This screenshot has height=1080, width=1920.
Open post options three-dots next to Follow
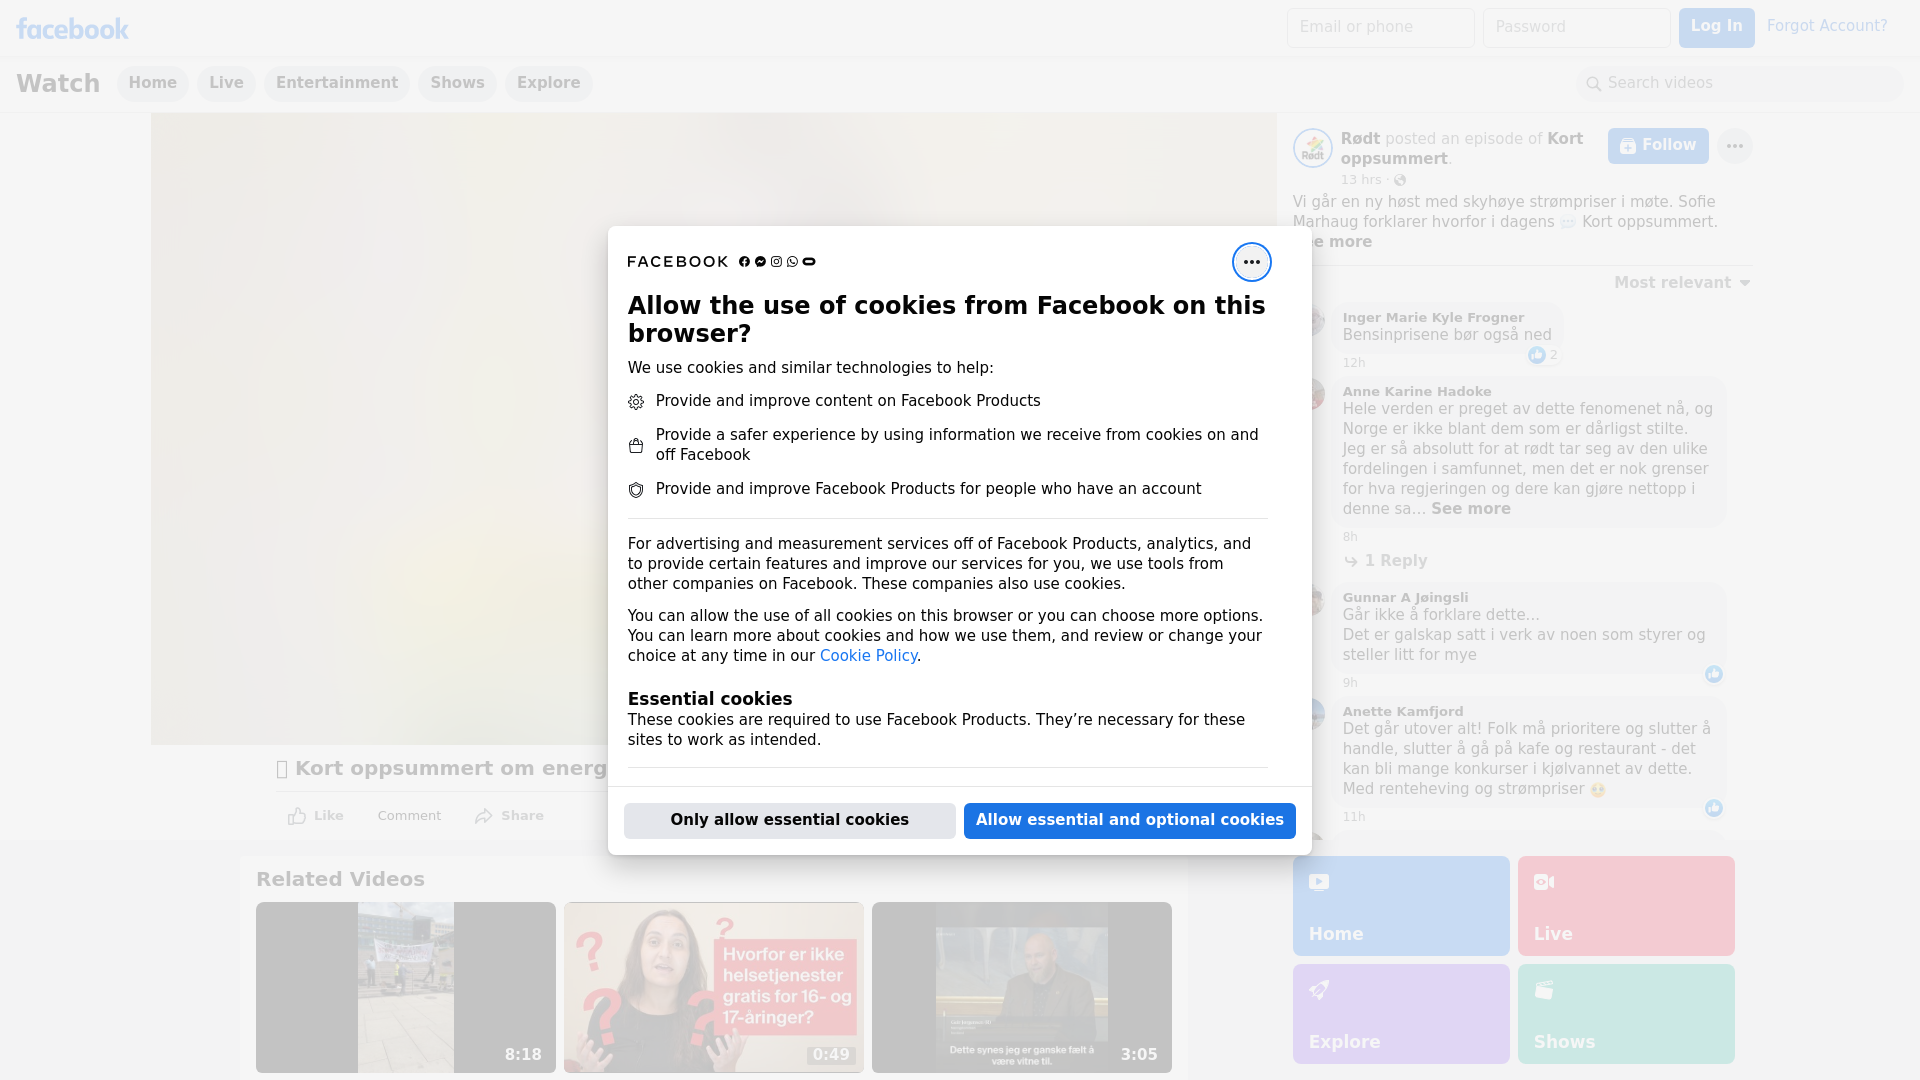(1734, 146)
